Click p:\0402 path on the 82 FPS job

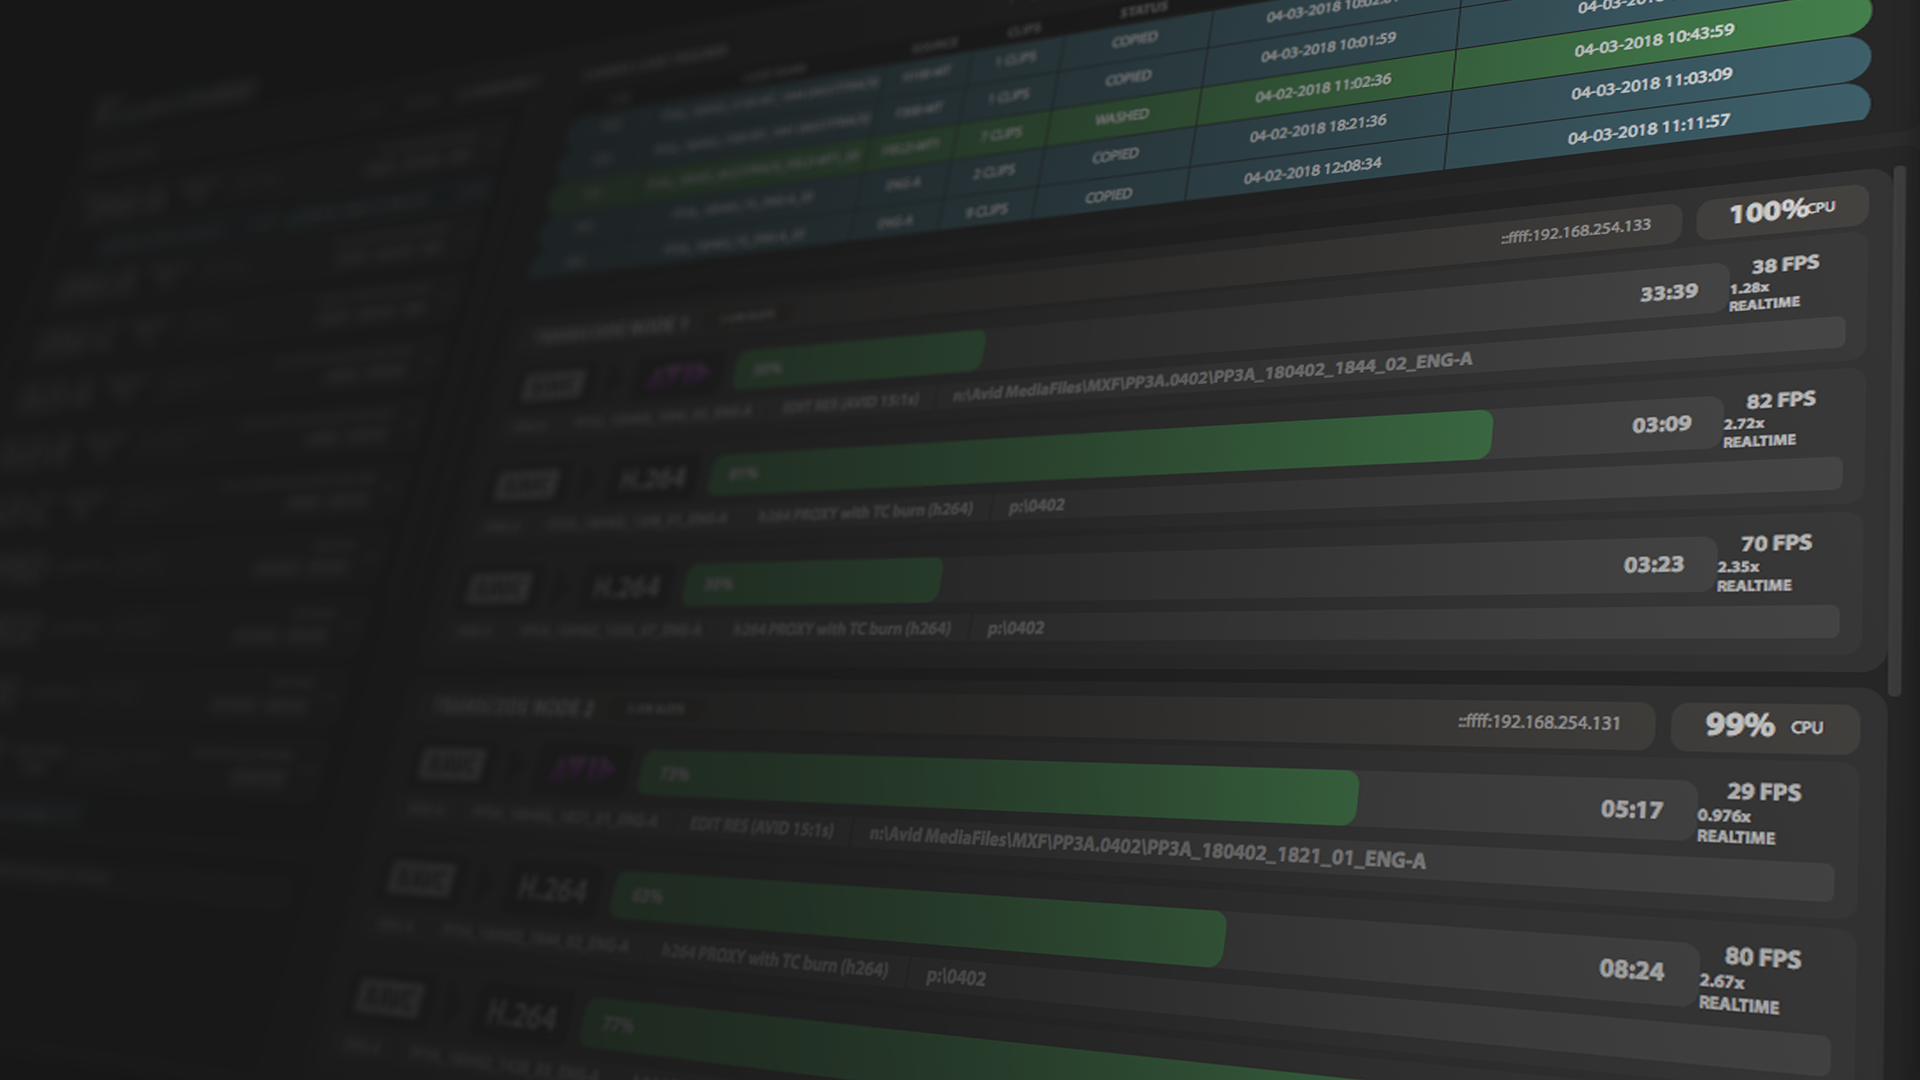click(1036, 506)
